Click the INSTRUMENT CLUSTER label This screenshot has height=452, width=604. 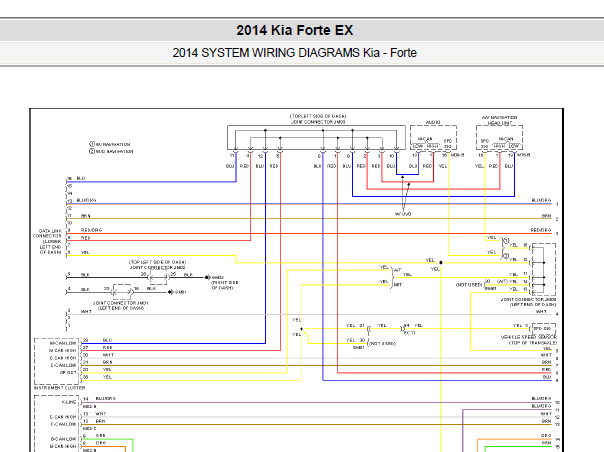[x=59, y=388]
